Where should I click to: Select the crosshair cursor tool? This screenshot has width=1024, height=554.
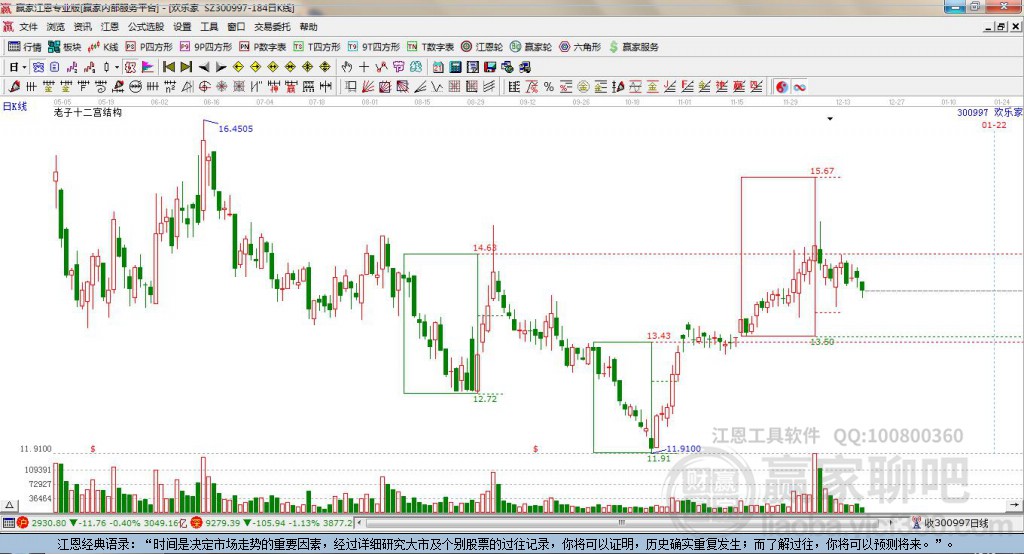coord(364,67)
